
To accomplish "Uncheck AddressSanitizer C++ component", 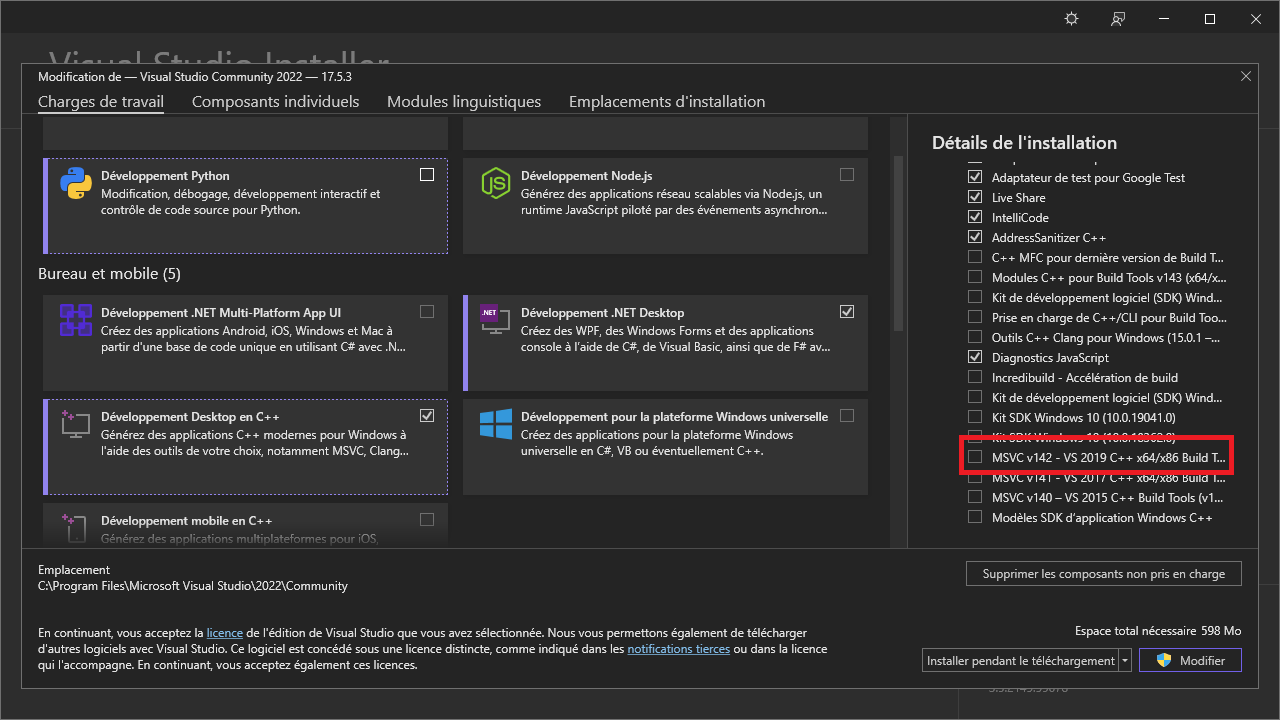I will coord(975,237).
